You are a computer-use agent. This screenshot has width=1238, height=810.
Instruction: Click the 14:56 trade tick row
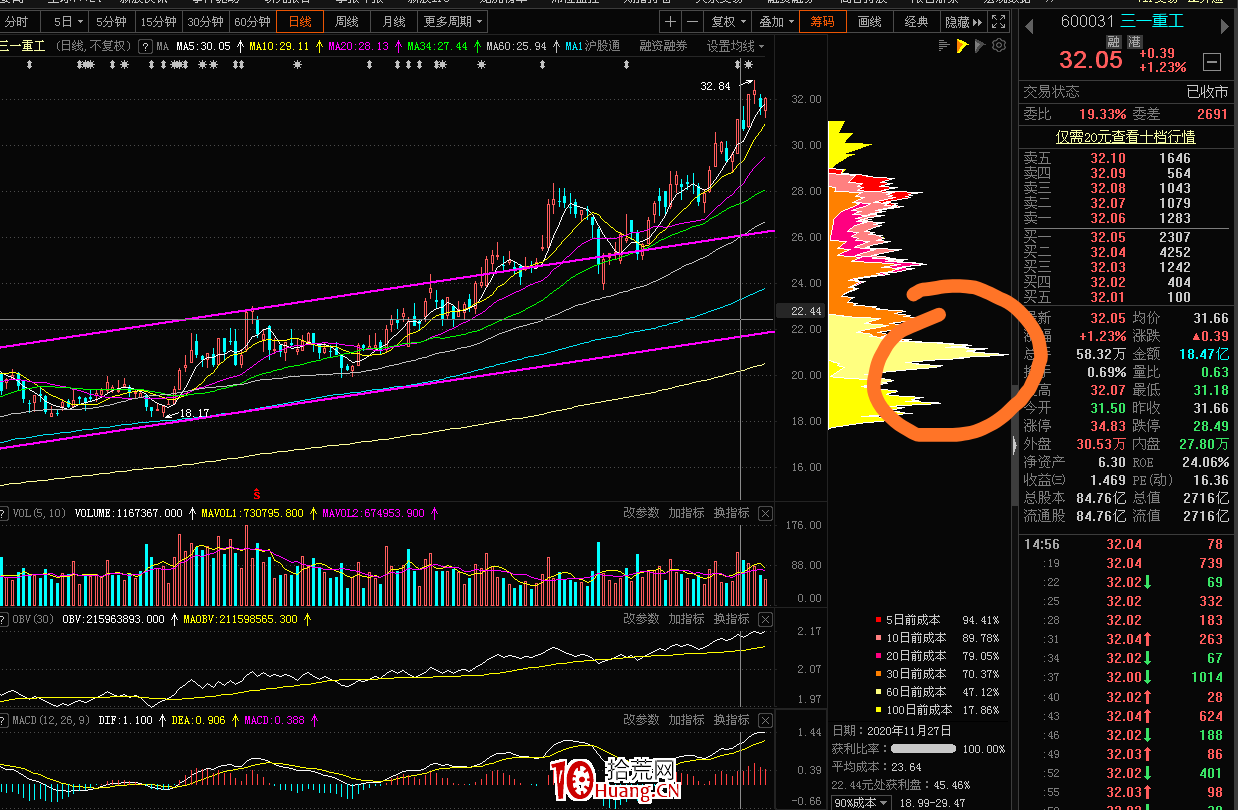pyautogui.click(x=1127, y=544)
